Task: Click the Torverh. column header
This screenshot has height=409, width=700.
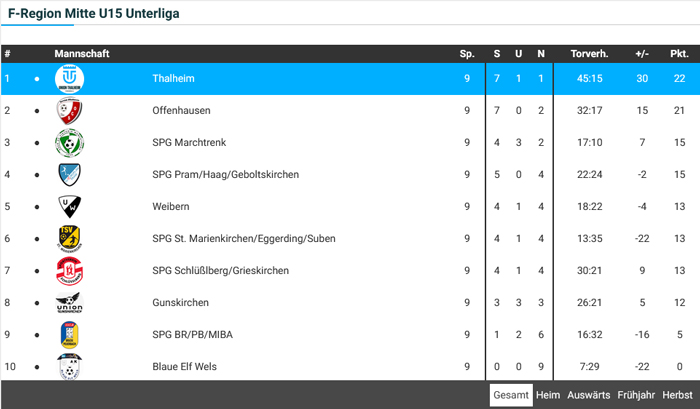Action: [589, 53]
